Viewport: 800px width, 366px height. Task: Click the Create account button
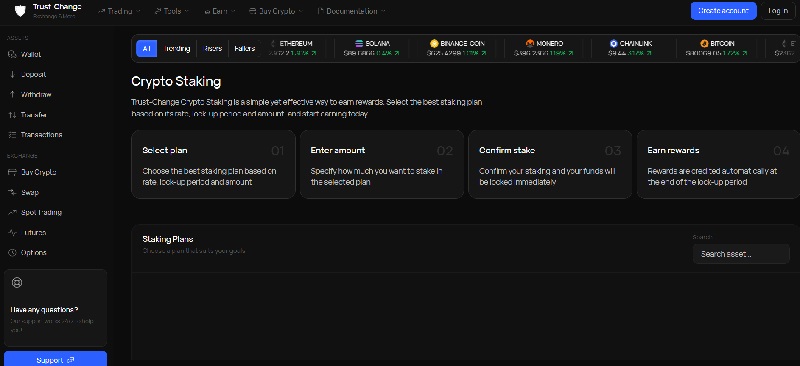point(723,11)
